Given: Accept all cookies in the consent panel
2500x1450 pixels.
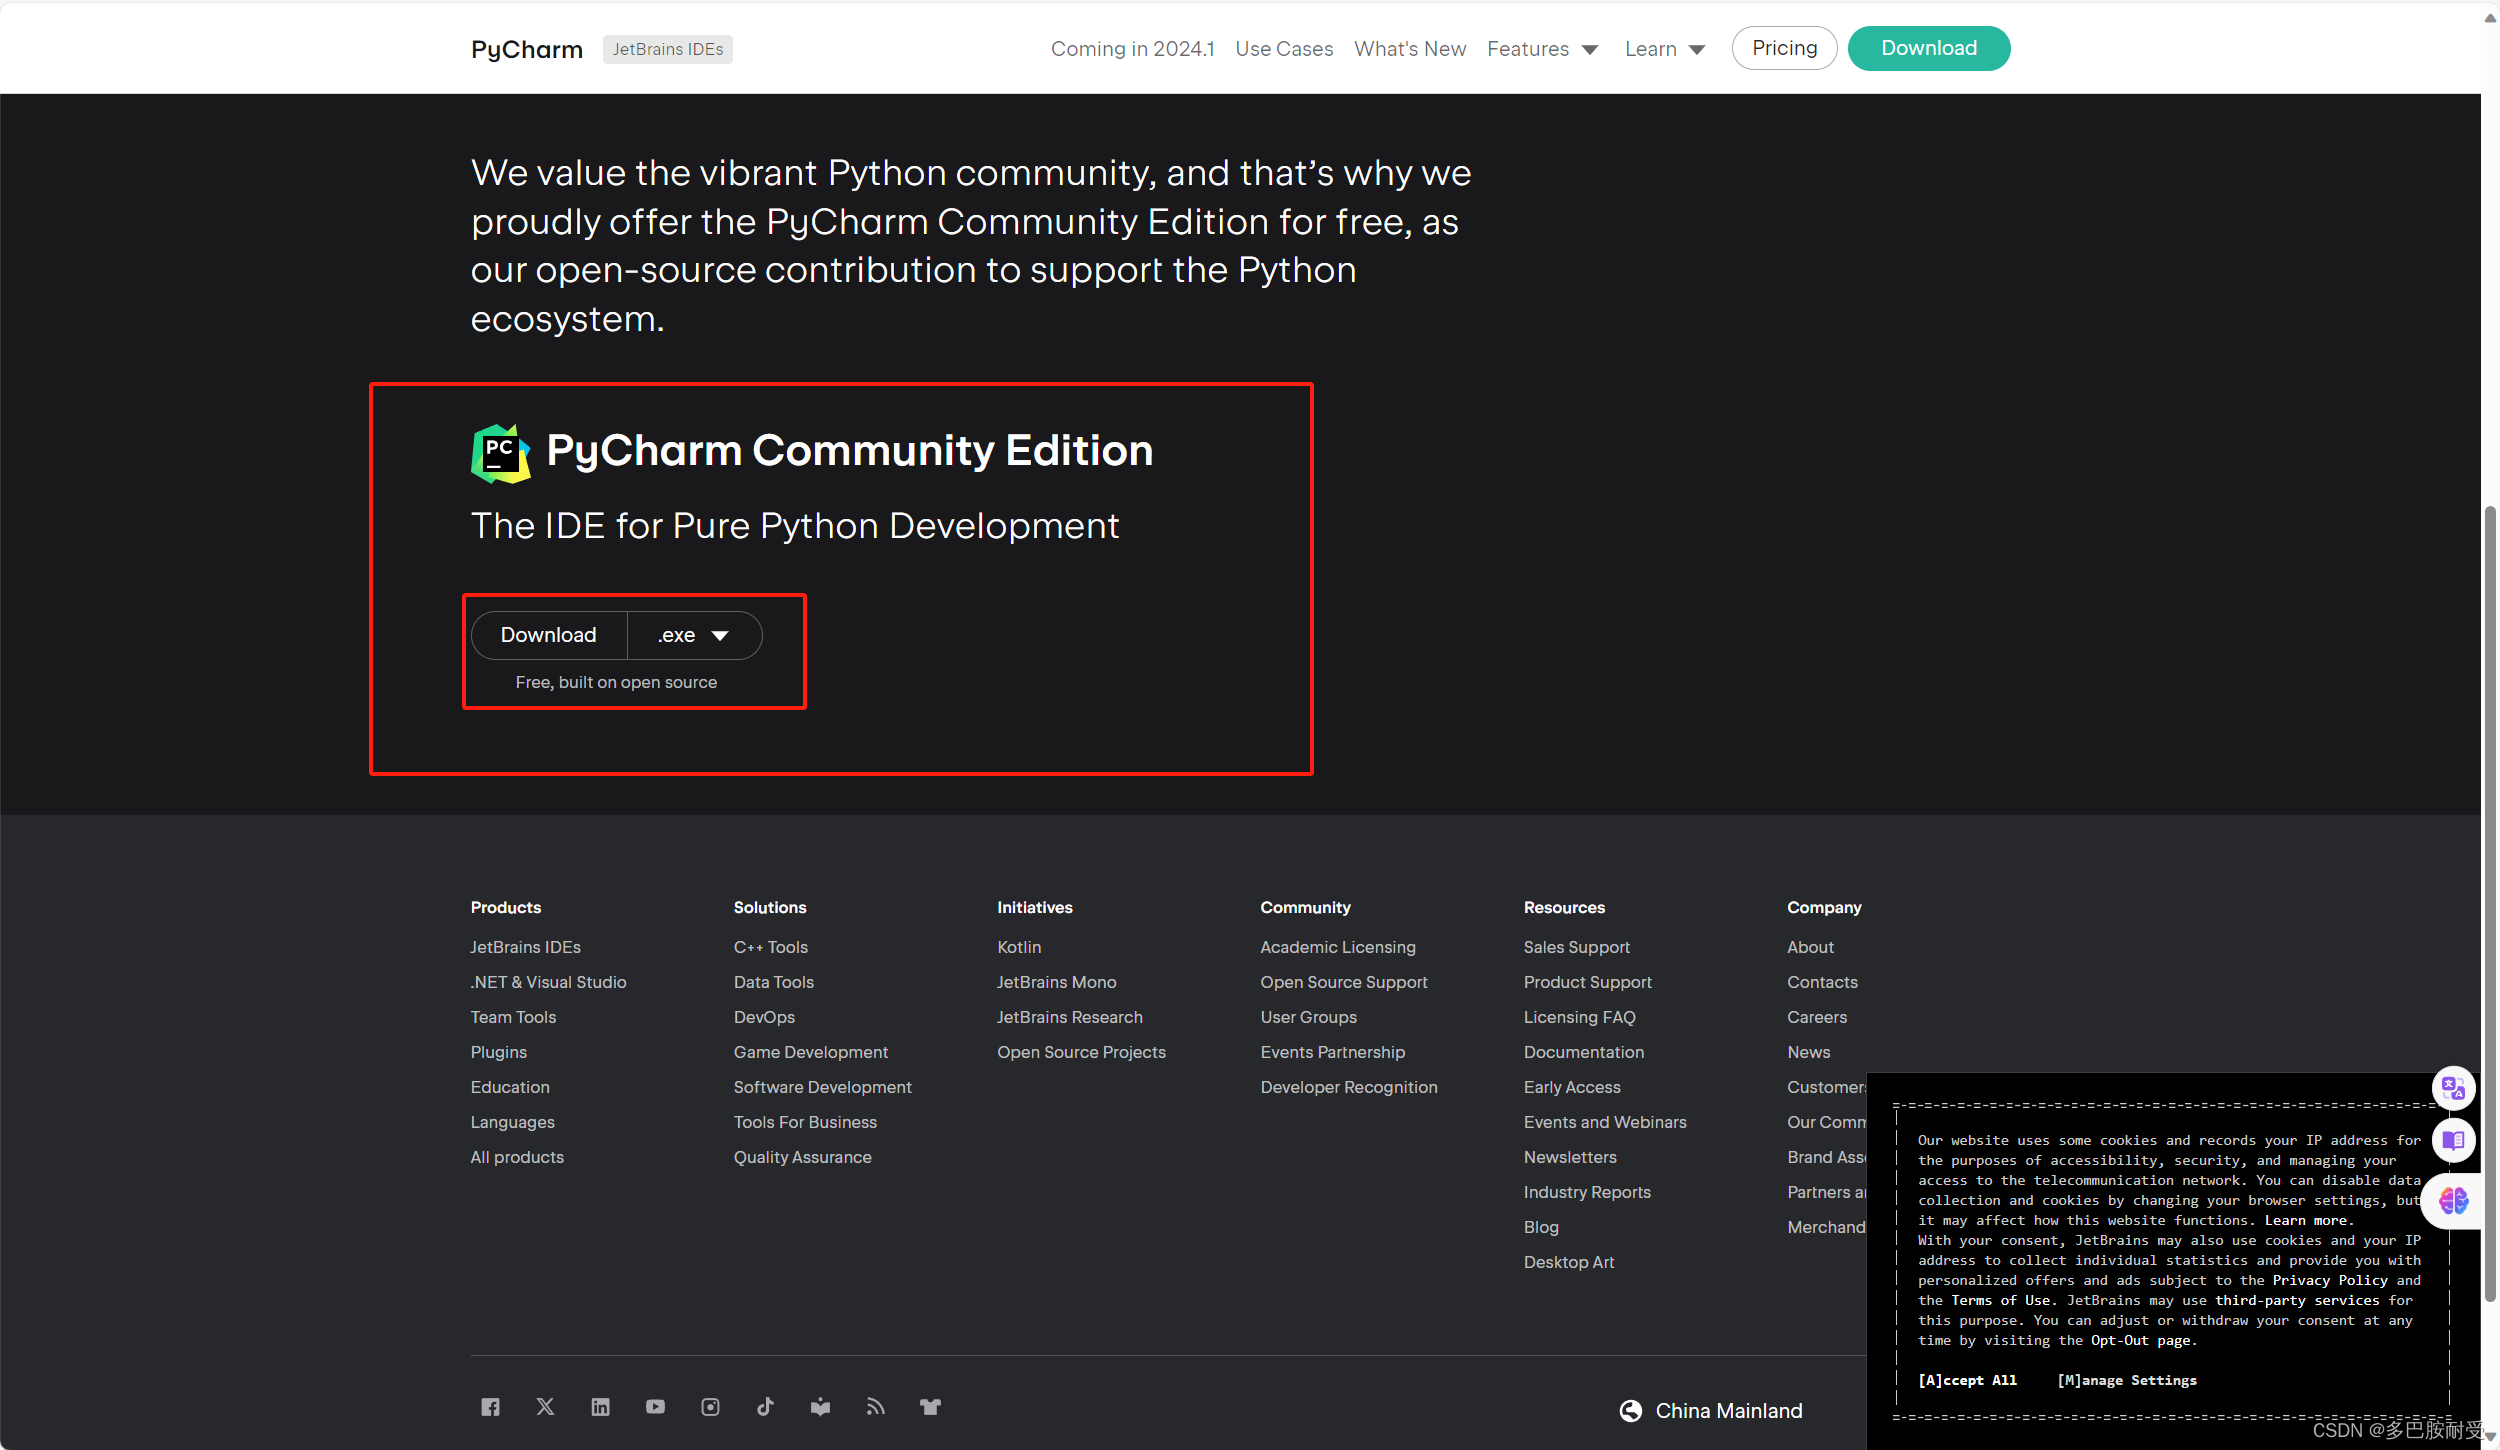Looking at the screenshot, I should pos(1967,1380).
